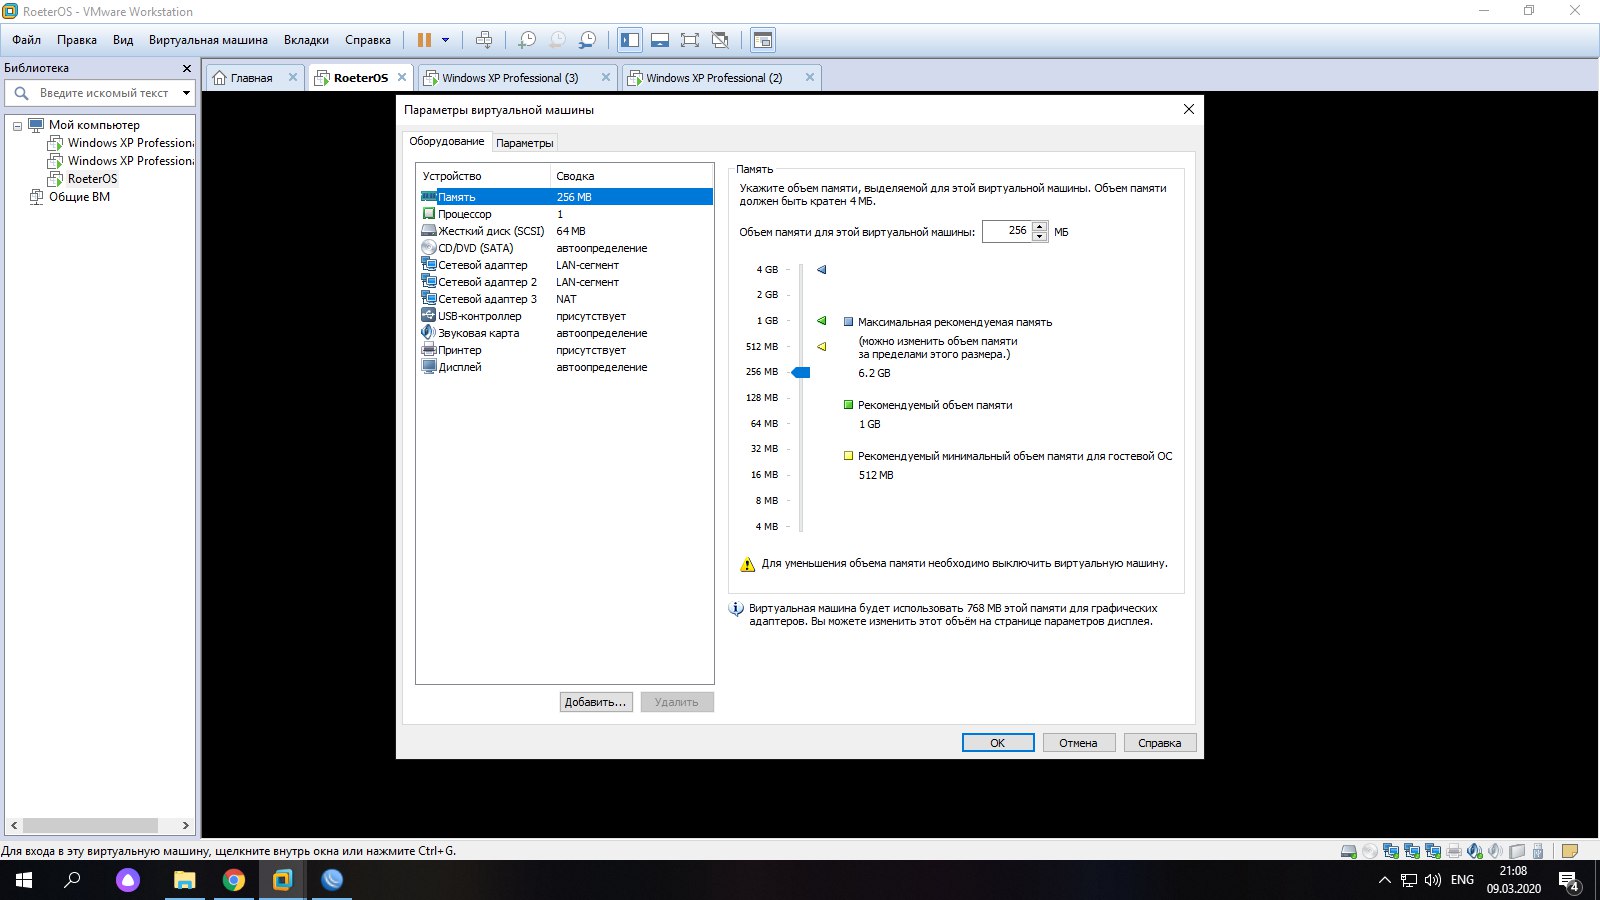Click the Добавить button
Image resolution: width=1600 pixels, height=900 pixels.
pyautogui.click(x=596, y=702)
